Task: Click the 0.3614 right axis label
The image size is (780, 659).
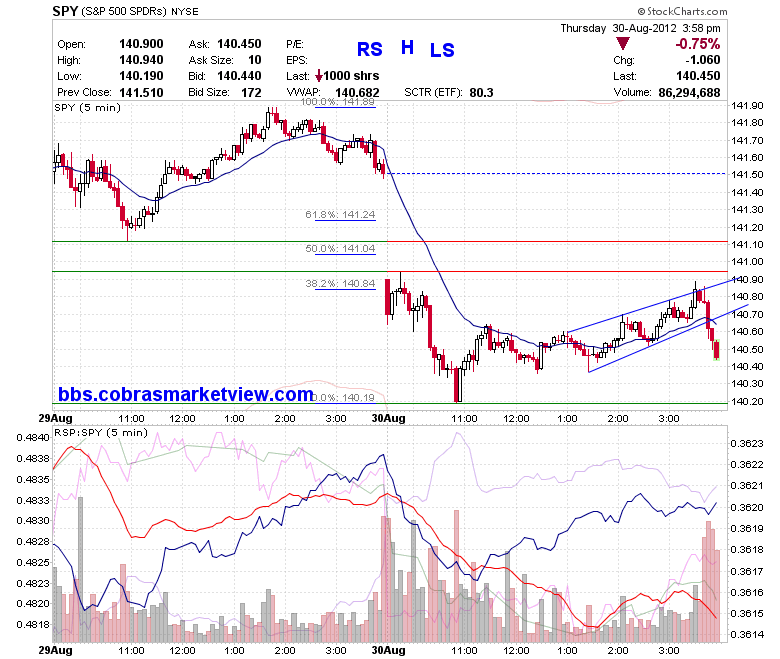Action: (747, 634)
